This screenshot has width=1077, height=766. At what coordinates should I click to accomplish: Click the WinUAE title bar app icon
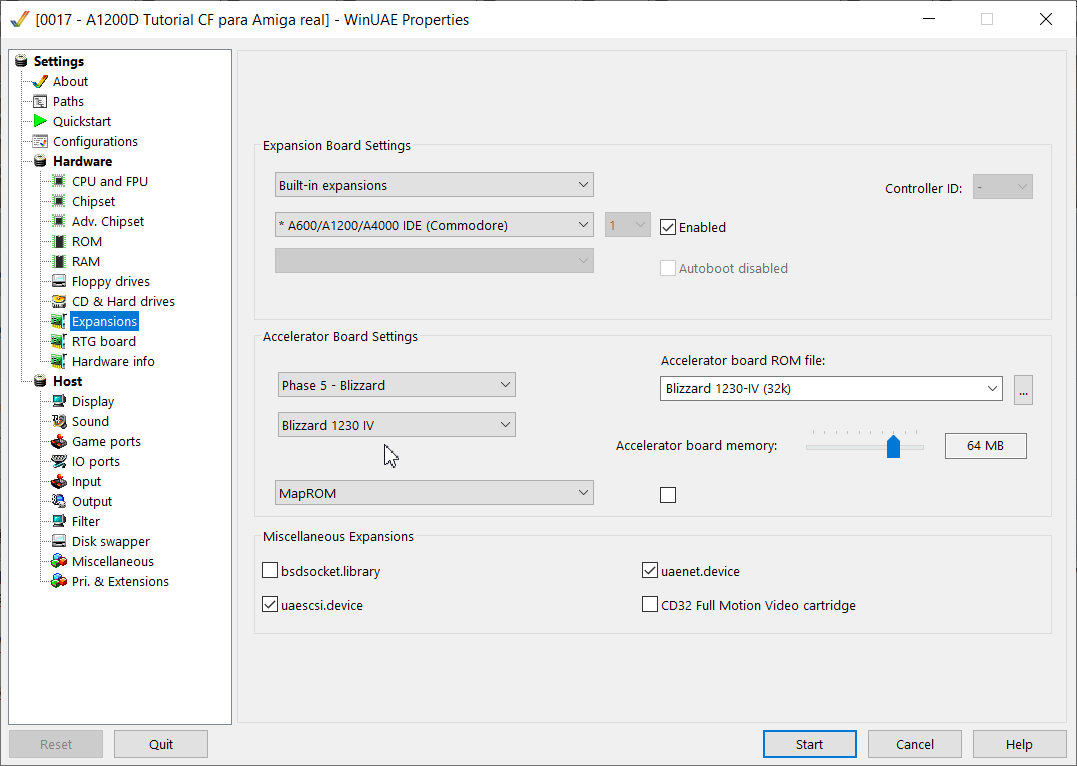20,19
